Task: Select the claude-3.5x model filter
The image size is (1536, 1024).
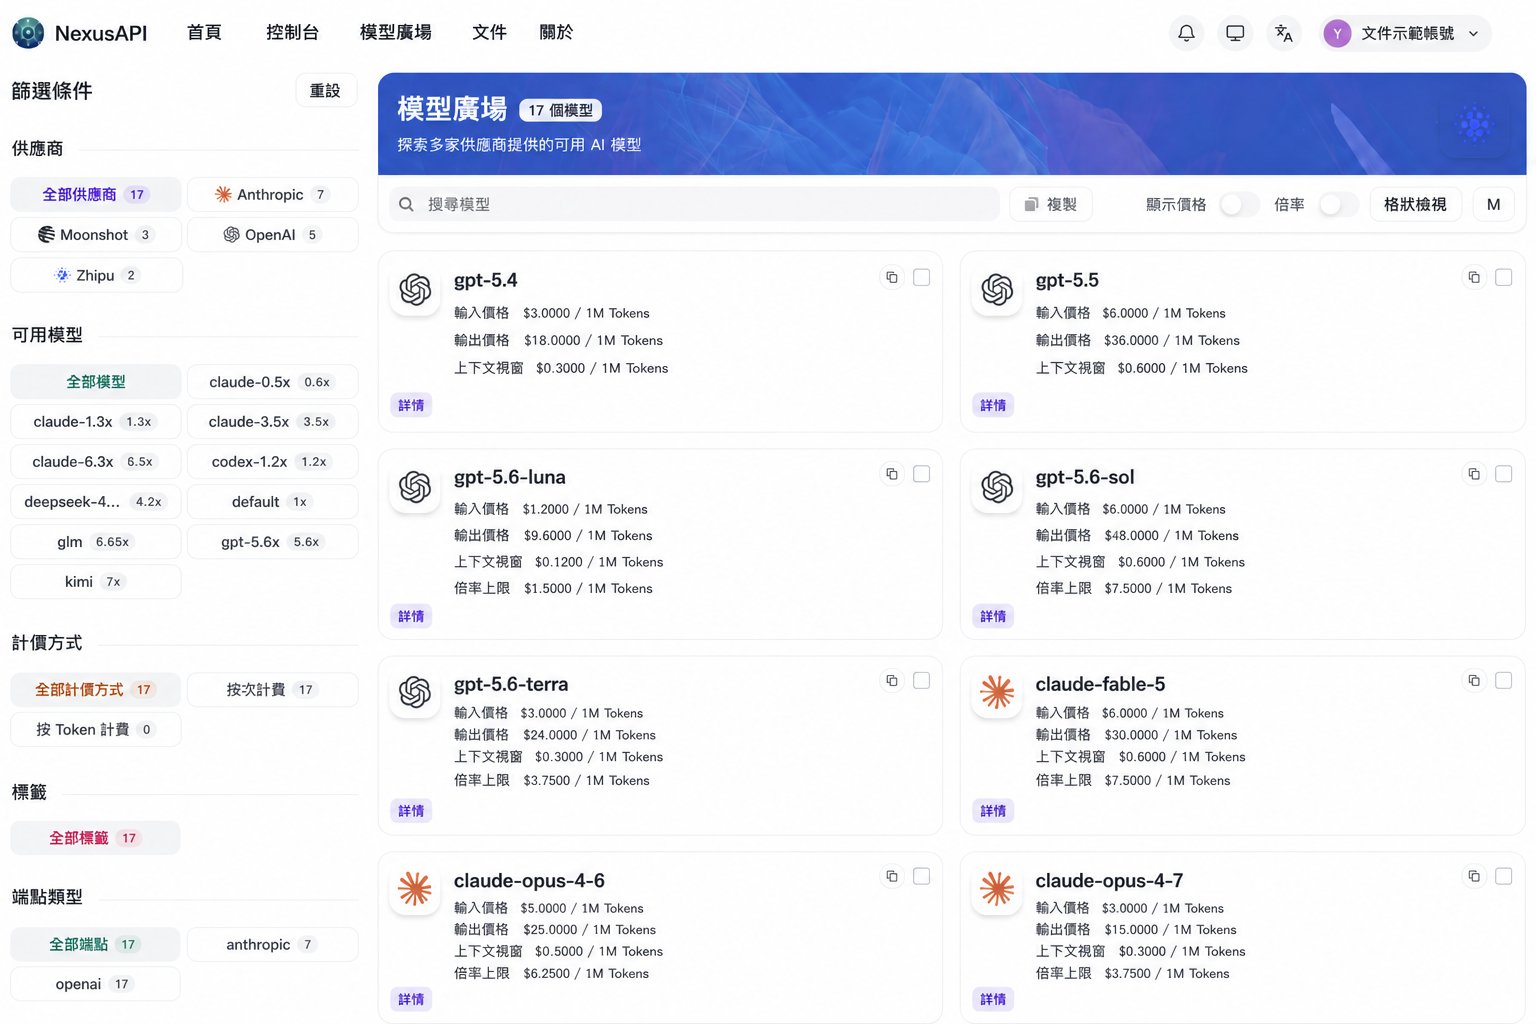Action: [x=272, y=421]
